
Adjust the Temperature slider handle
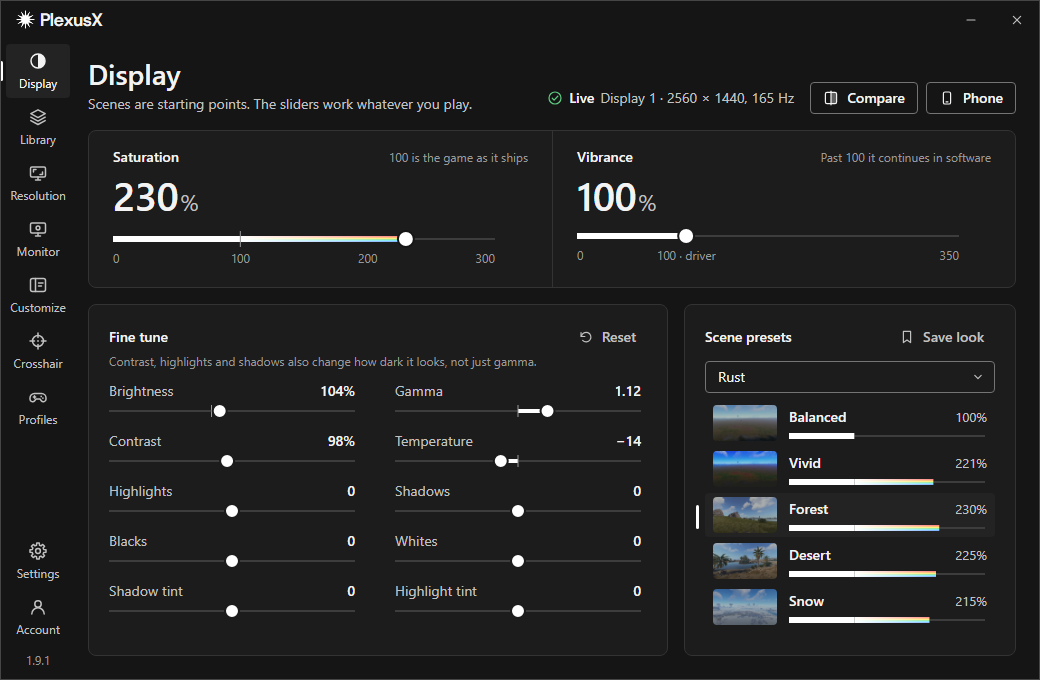[501, 461]
